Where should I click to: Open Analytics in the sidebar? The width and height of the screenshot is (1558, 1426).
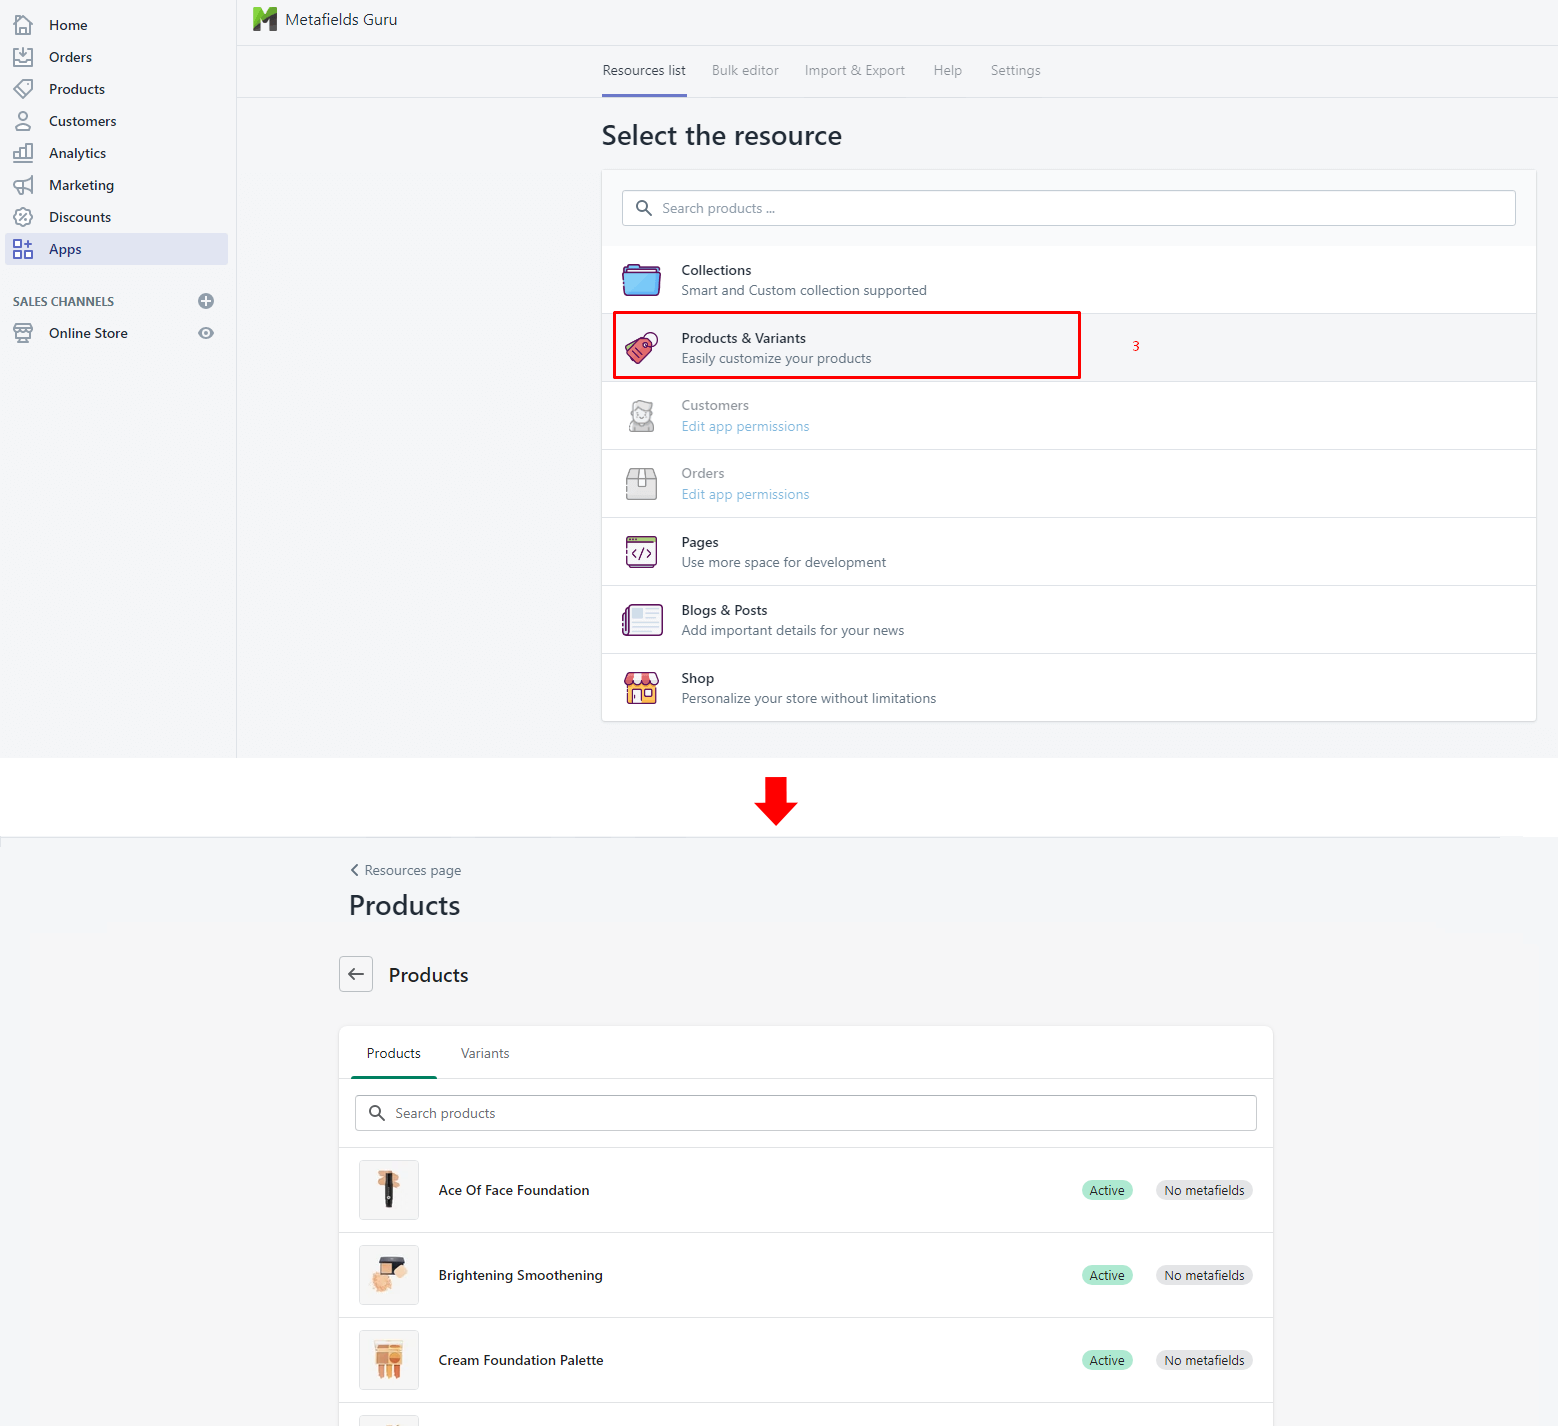point(77,153)
